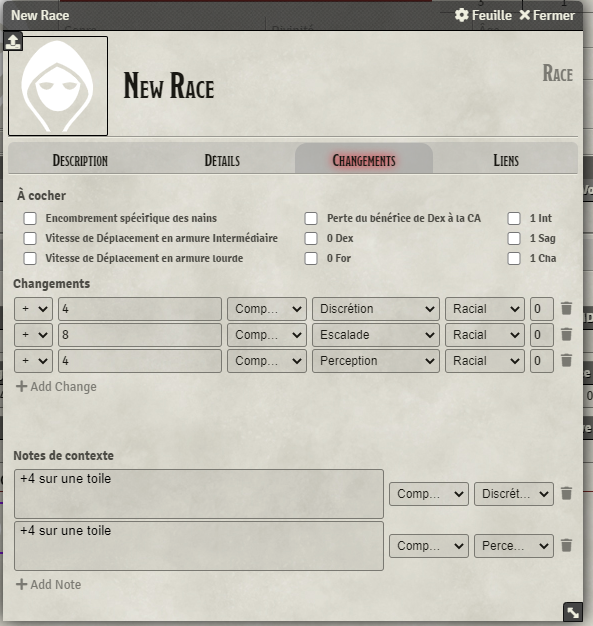Delete the Escalade change row trash icon
This screenshot has height=626, width=593.
[x=566, y=335]
